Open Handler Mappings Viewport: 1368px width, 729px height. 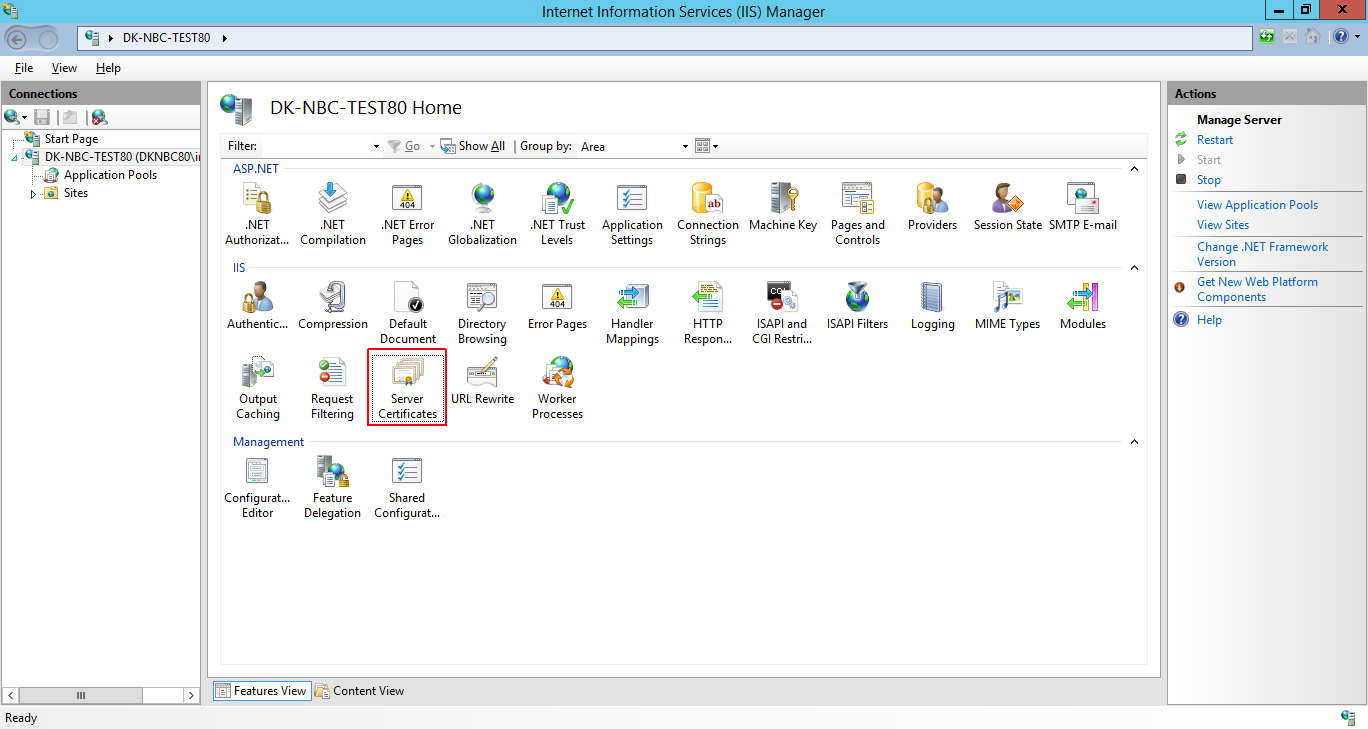coord(632,310)
